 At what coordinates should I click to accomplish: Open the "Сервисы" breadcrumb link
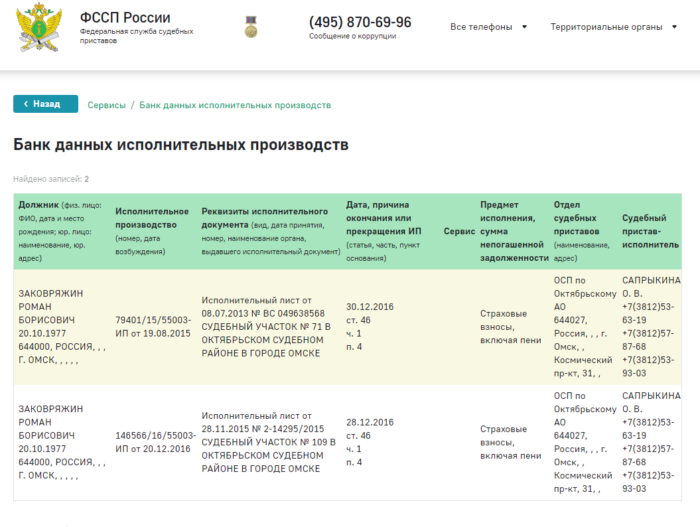107,105
